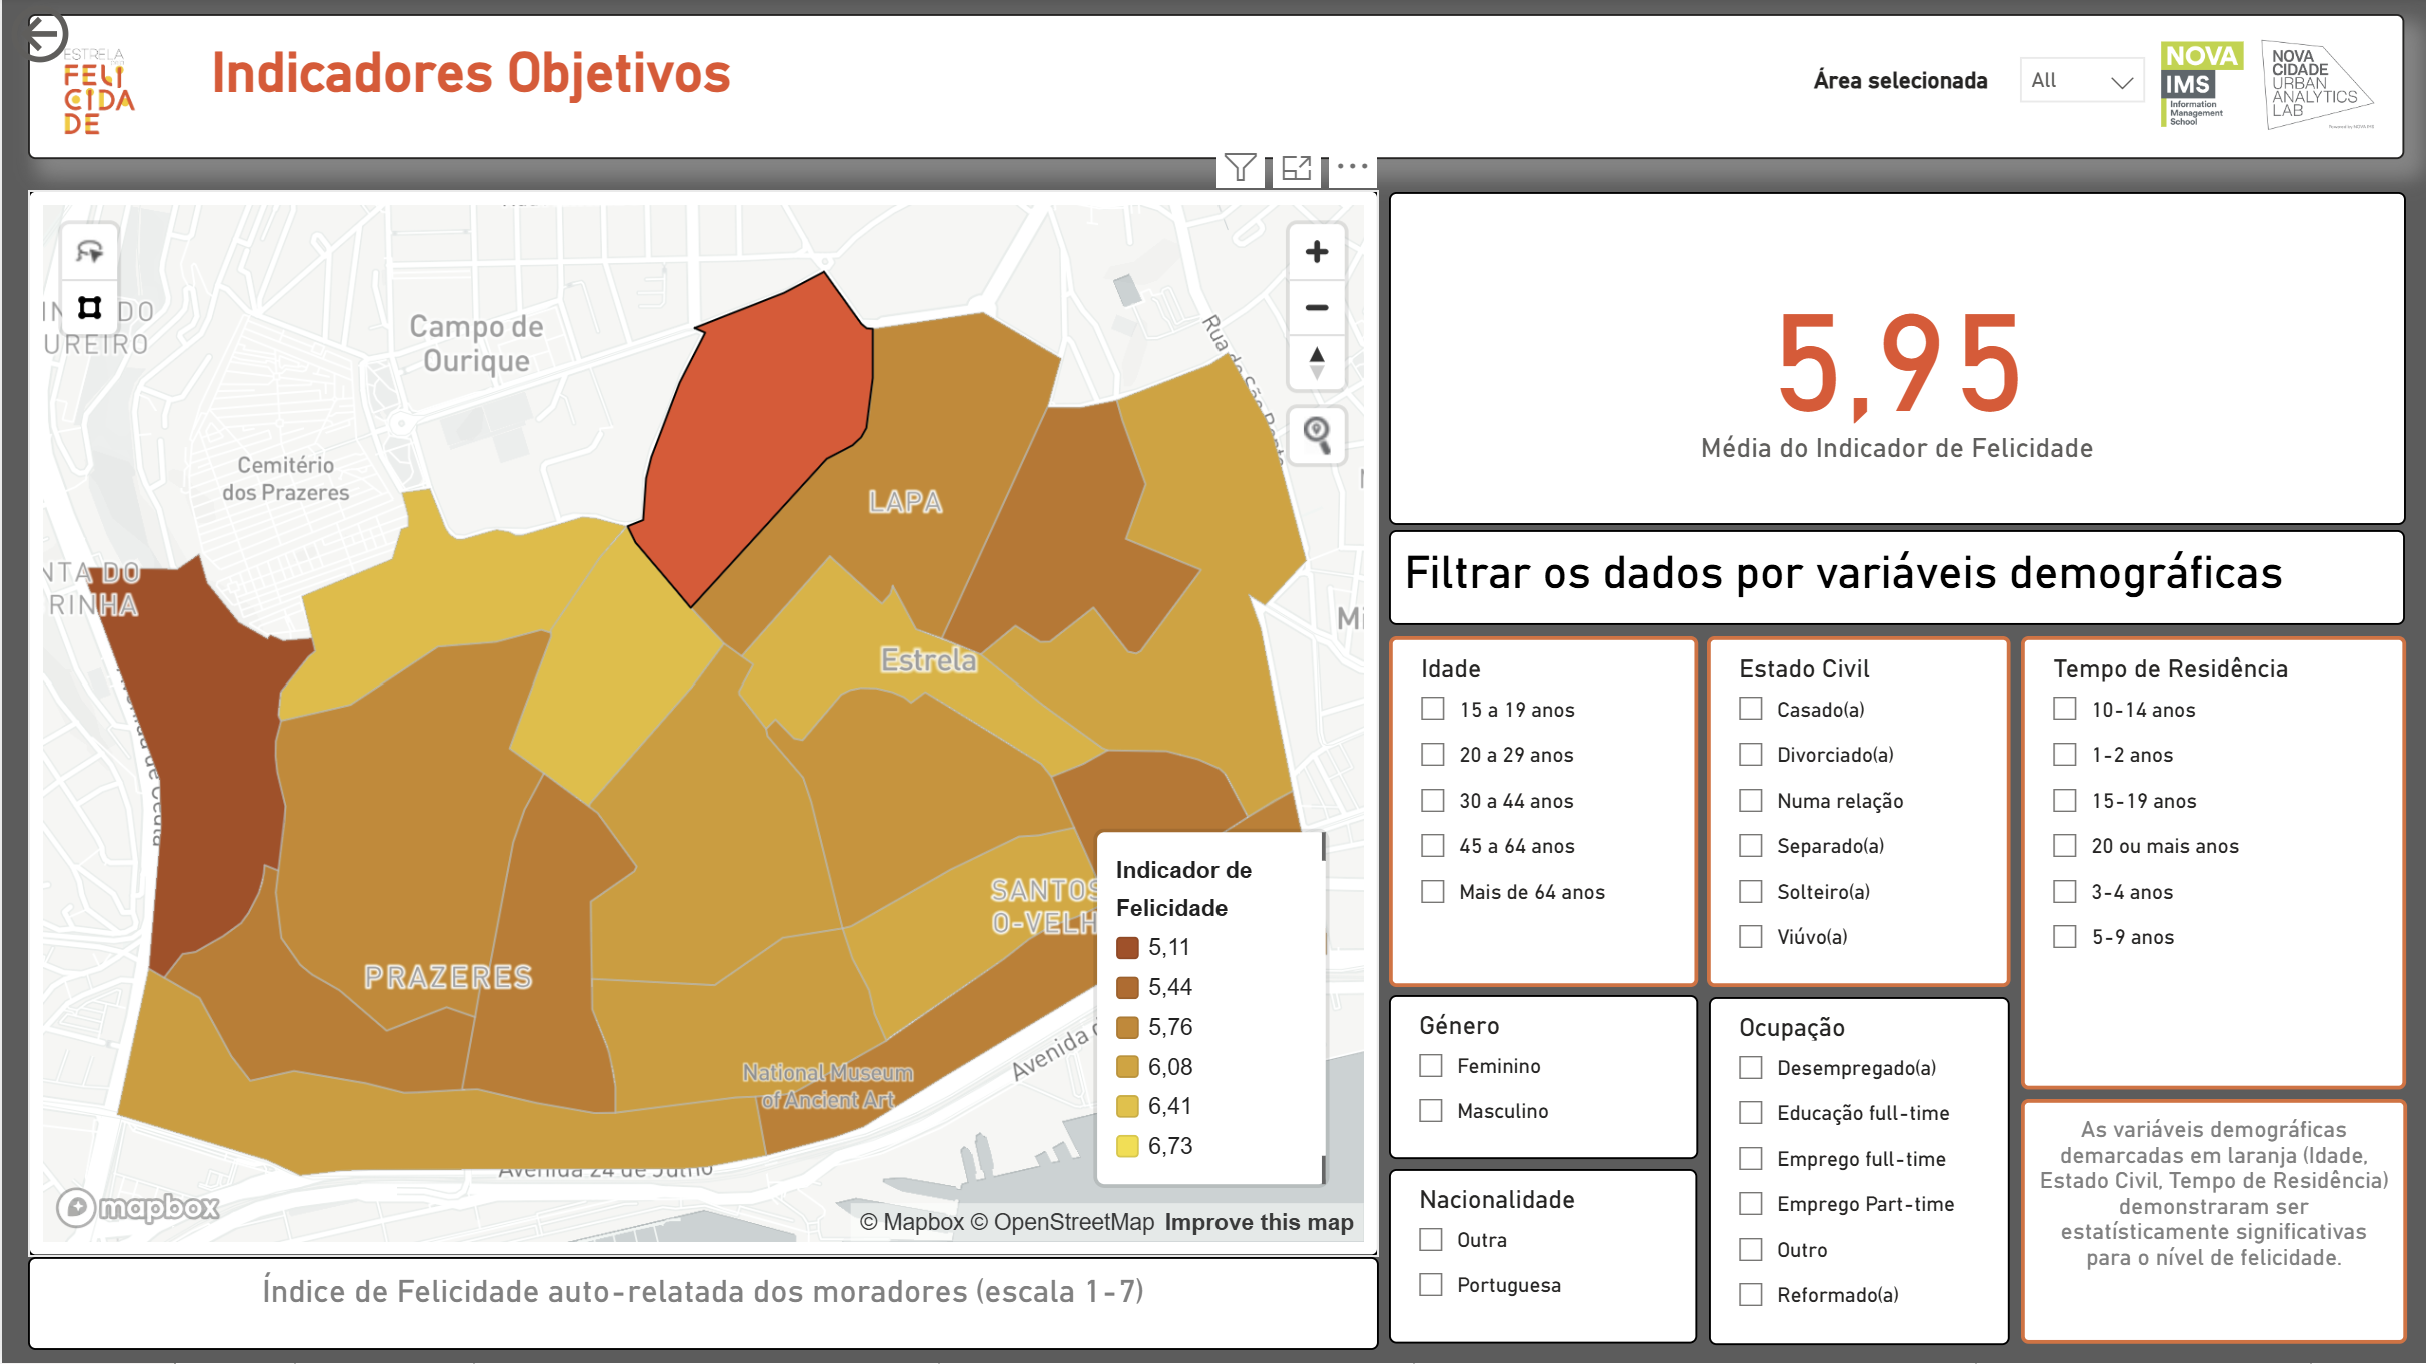Click the 5,11 legend color swatch
This screenshot has height=1364, width=2426.
click(1127, 947)
